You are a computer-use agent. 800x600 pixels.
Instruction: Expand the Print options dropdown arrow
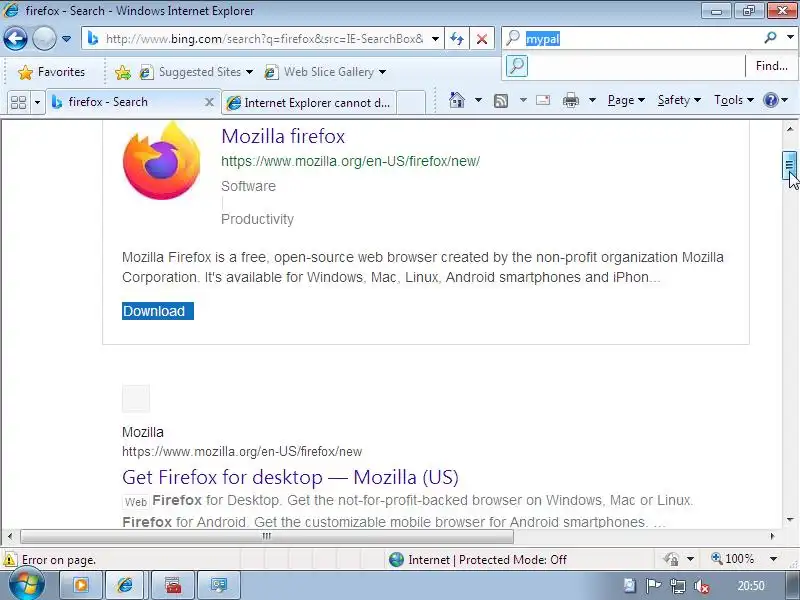coord(592,100)
